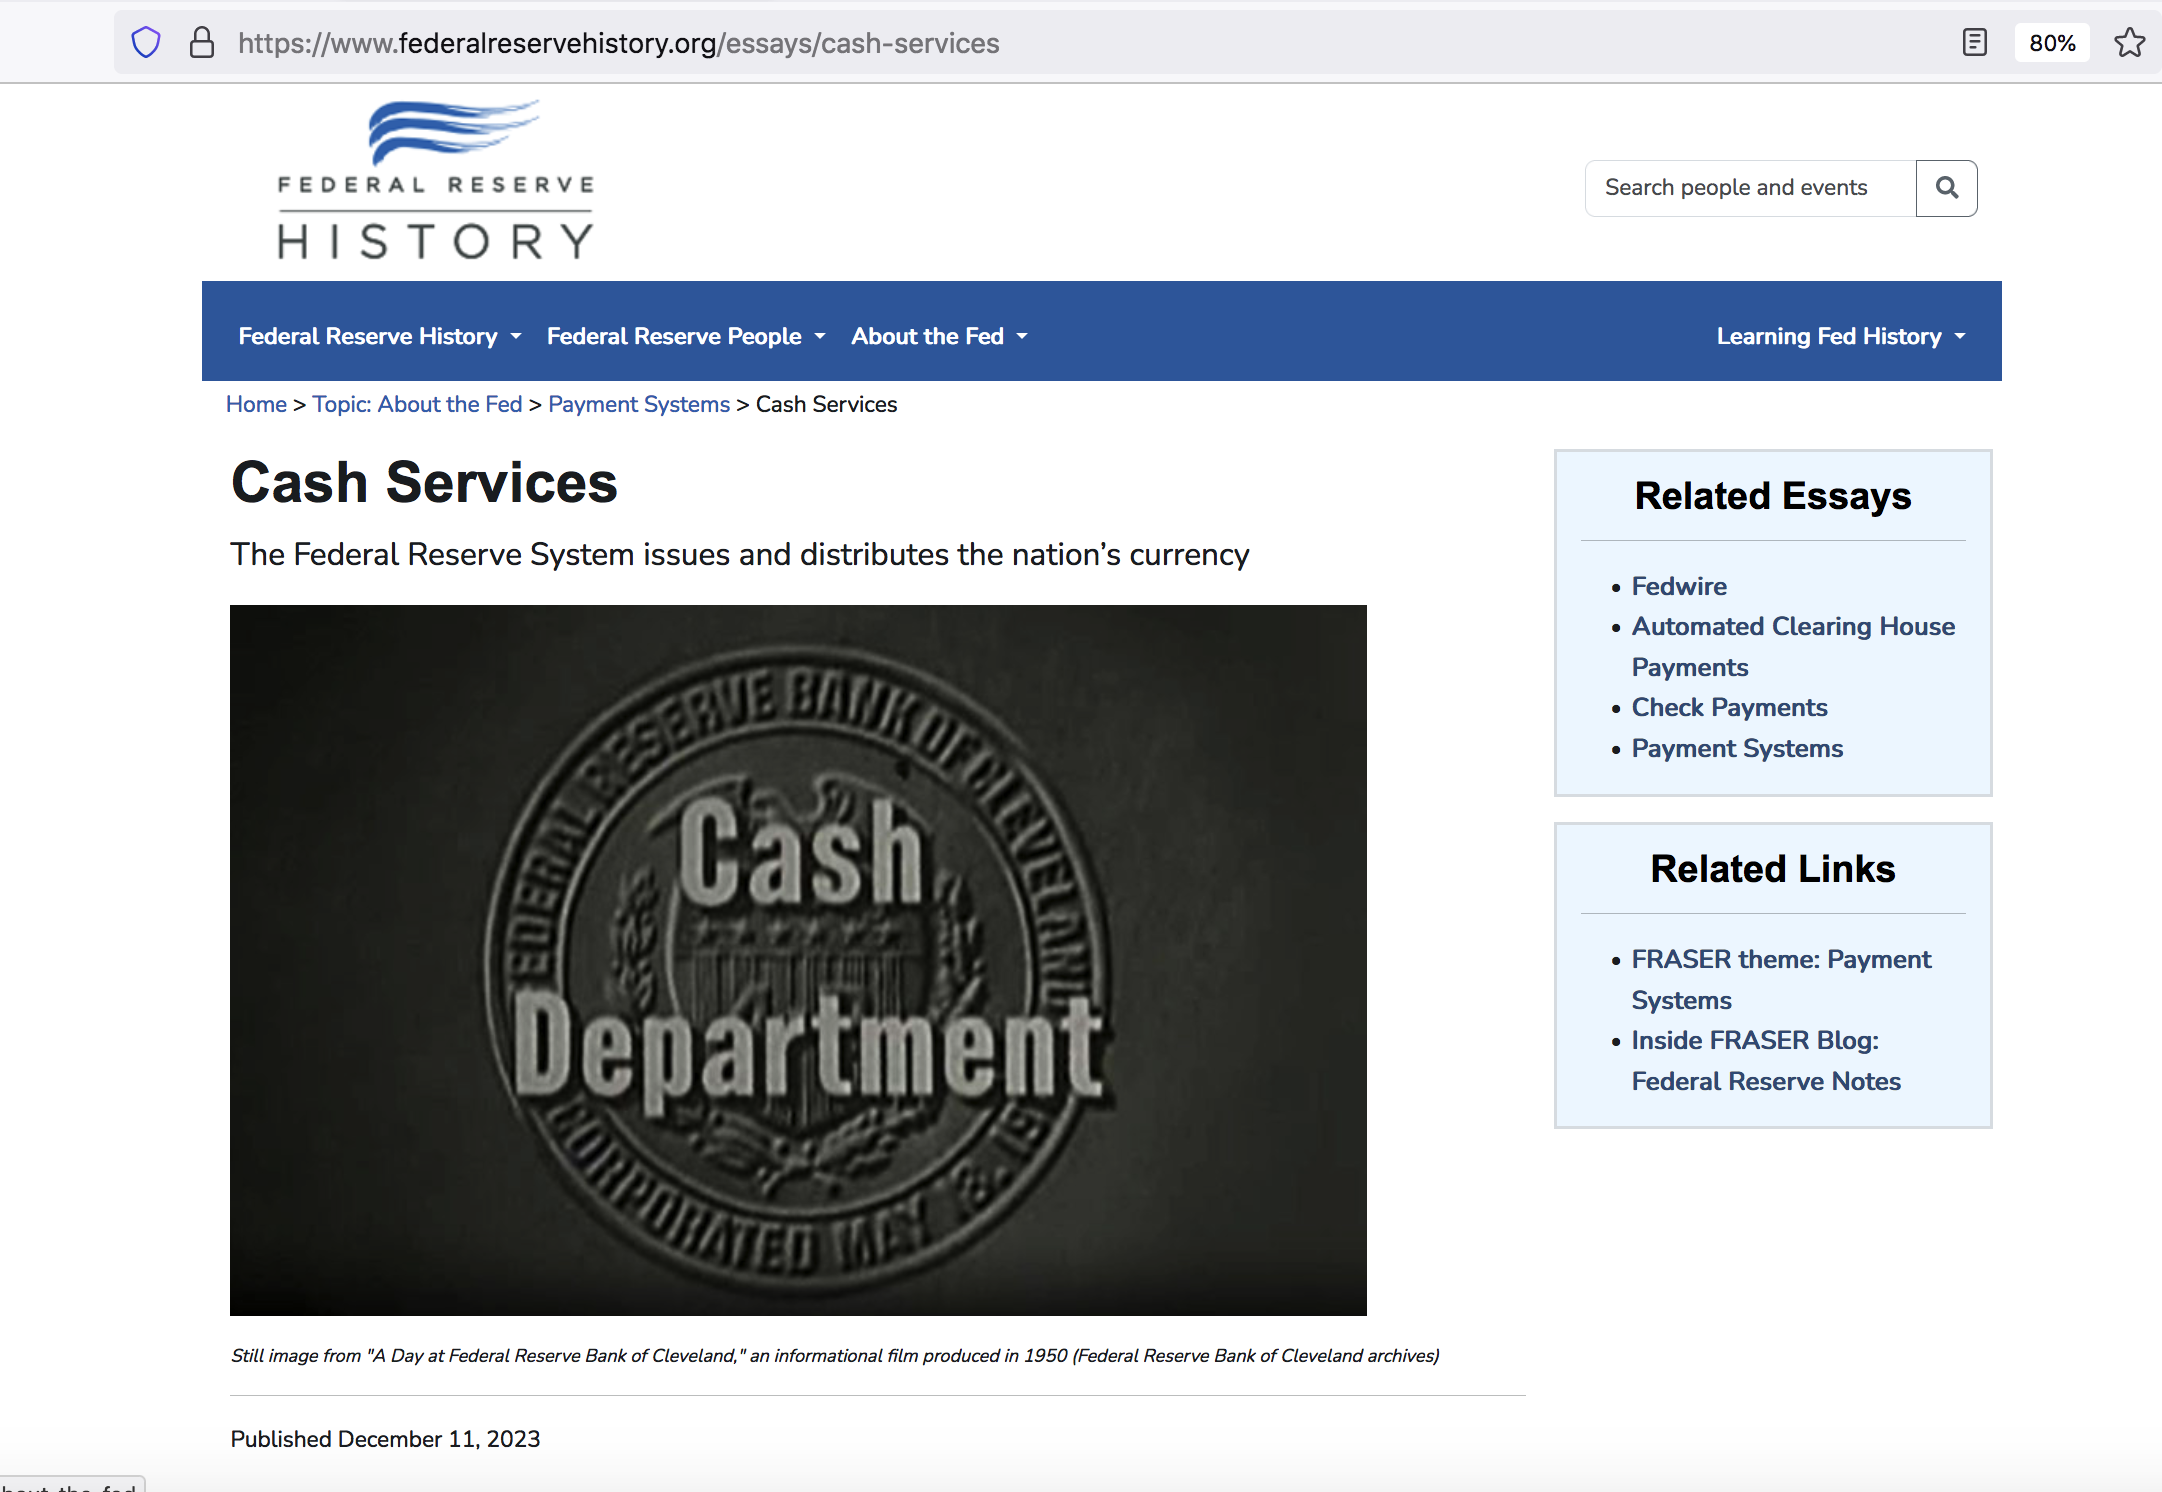Image resolution: width=2162 pixels, height=1492 pixels.
Task: Open Learning Fed History menu
Action: 1840,336
